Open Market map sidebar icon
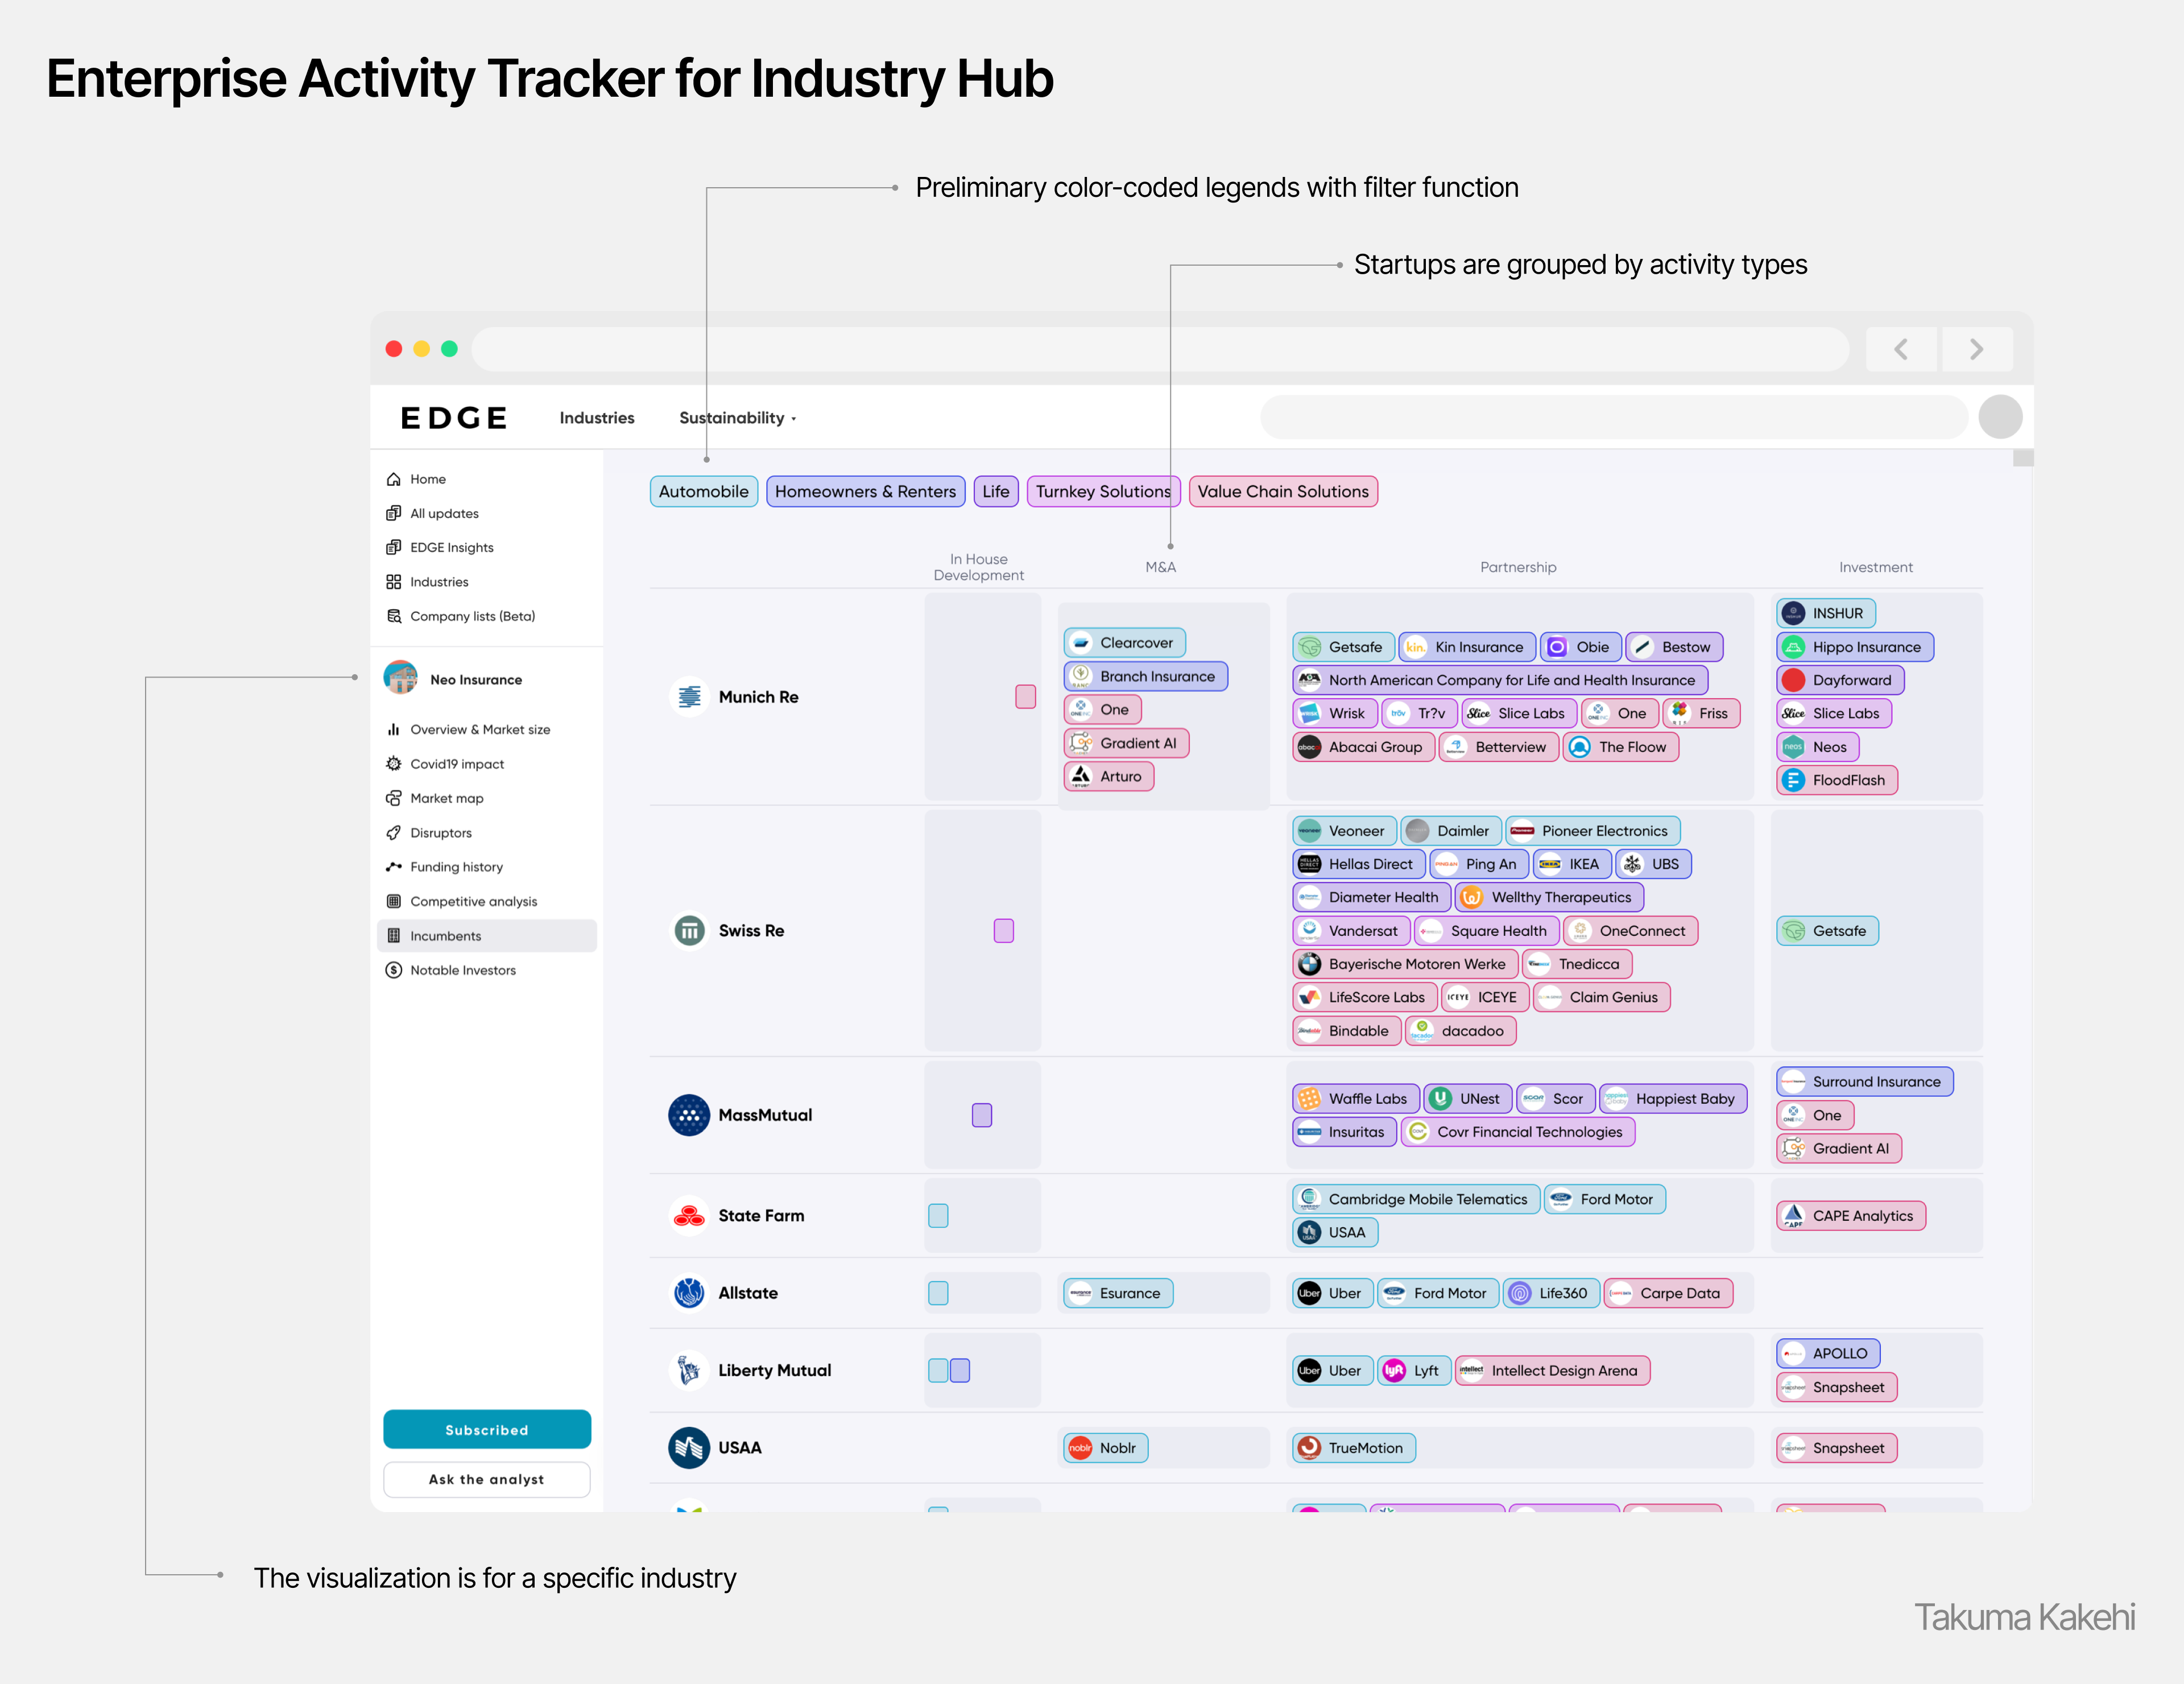 (x=394, y=798)
